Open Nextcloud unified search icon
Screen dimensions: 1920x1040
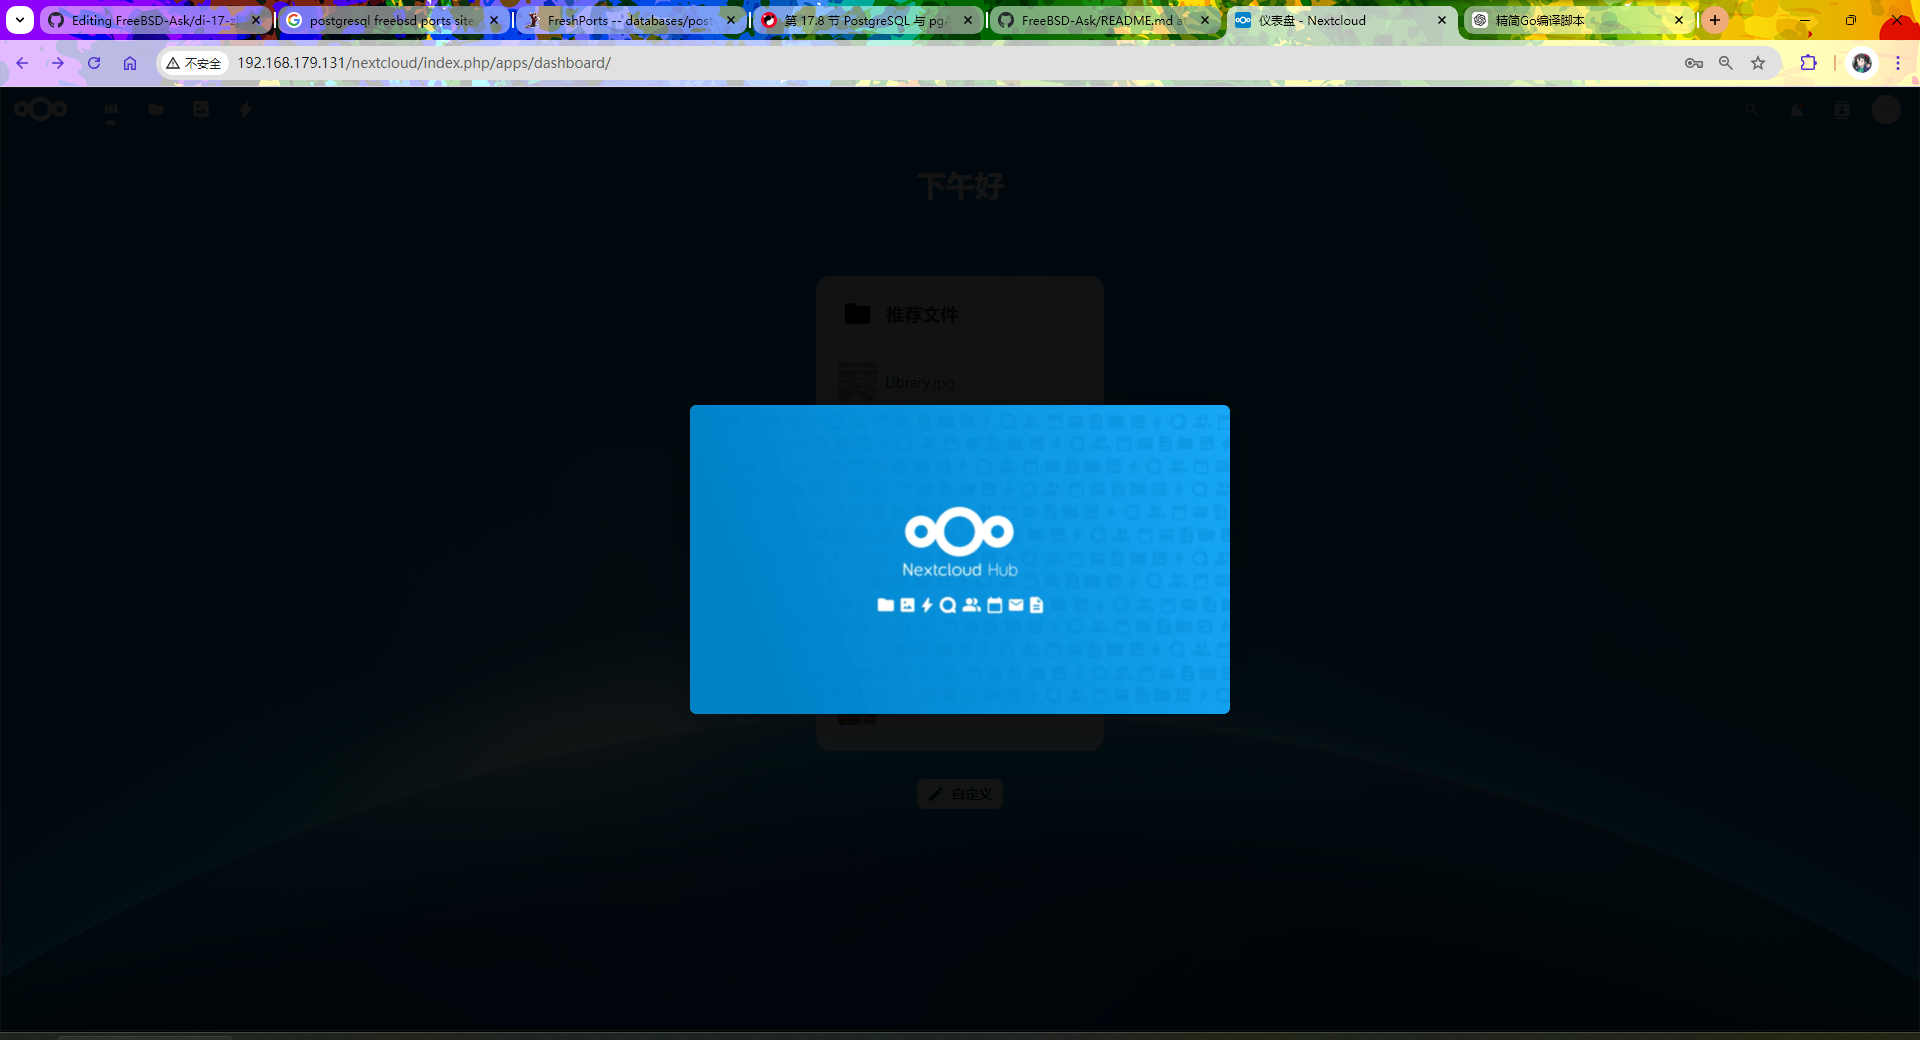[x=1752, y=110]
